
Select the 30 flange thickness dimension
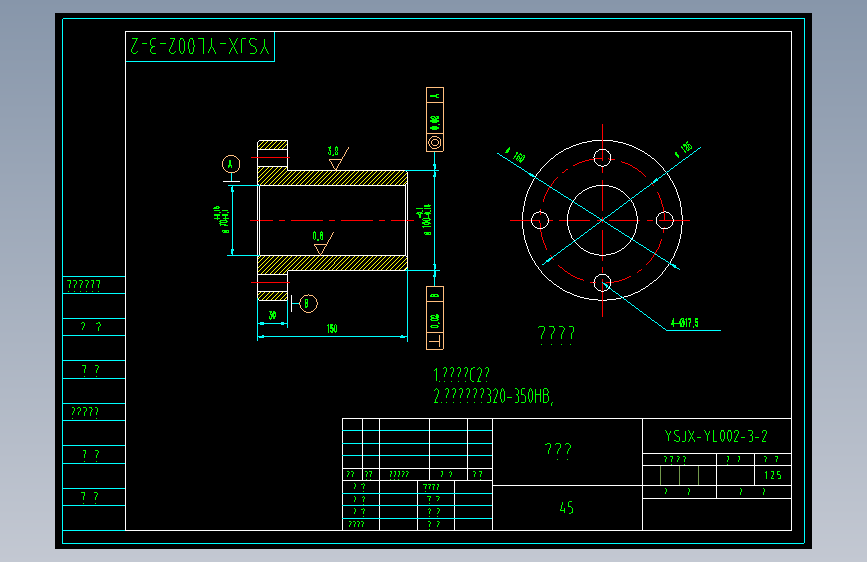(273, 315)
